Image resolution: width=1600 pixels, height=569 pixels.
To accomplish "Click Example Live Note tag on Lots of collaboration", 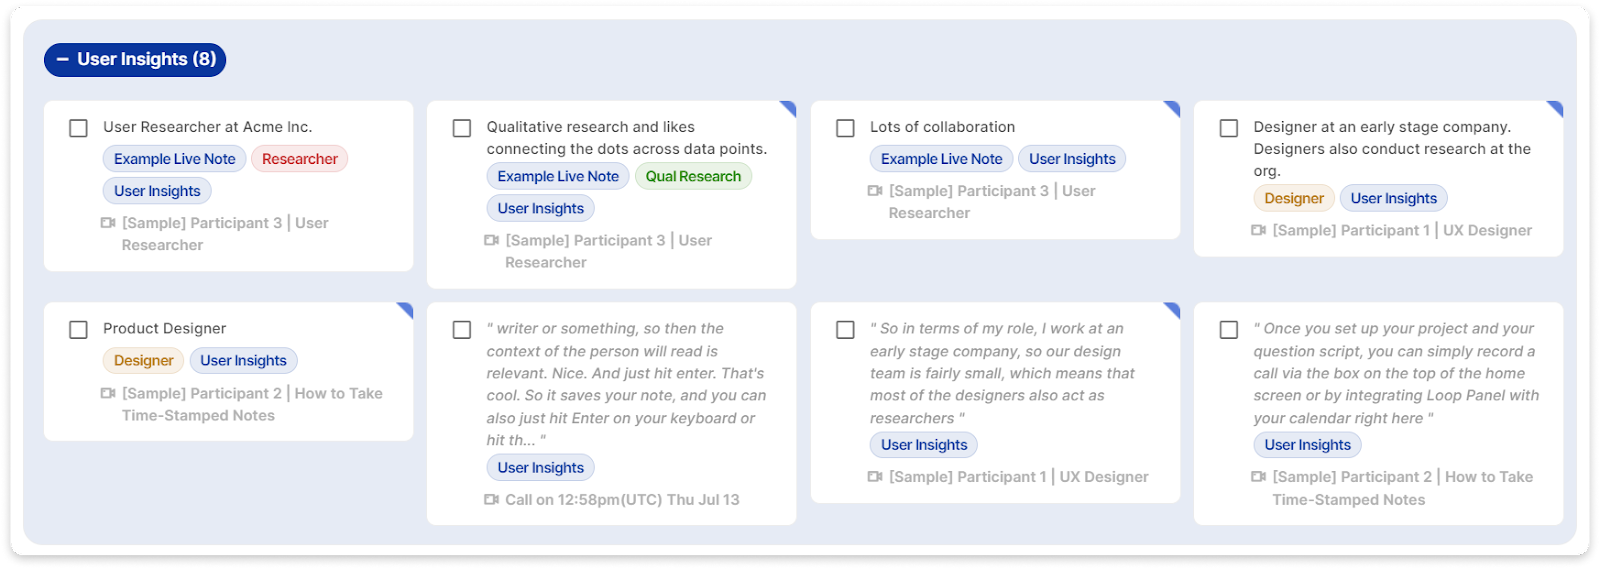I will pyautogui.click(x=941, y=159).
